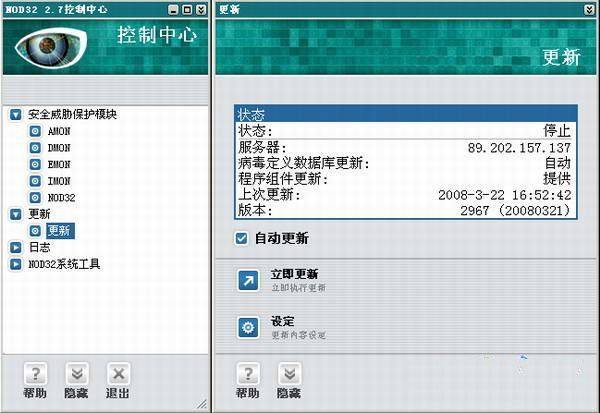Minimize the NOD32 control center window

(x=173, y=10)
